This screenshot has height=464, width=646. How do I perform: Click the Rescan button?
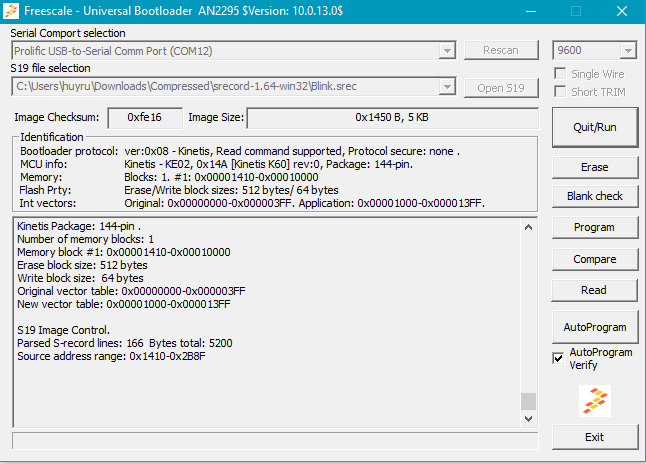(501, 50)
